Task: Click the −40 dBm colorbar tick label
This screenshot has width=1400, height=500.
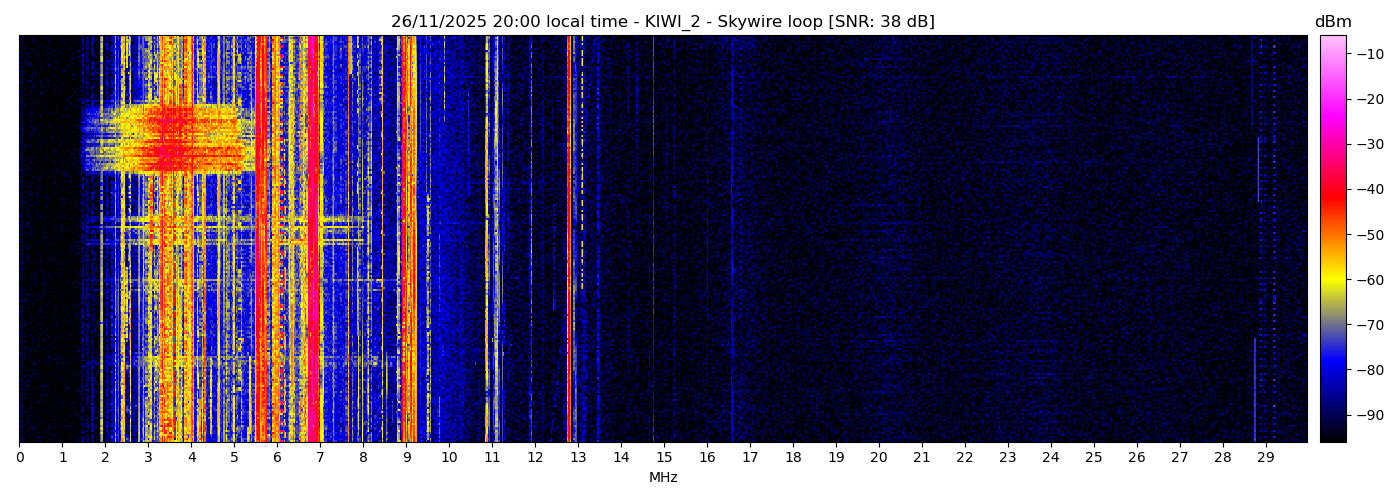Action: coord(1369,189)
